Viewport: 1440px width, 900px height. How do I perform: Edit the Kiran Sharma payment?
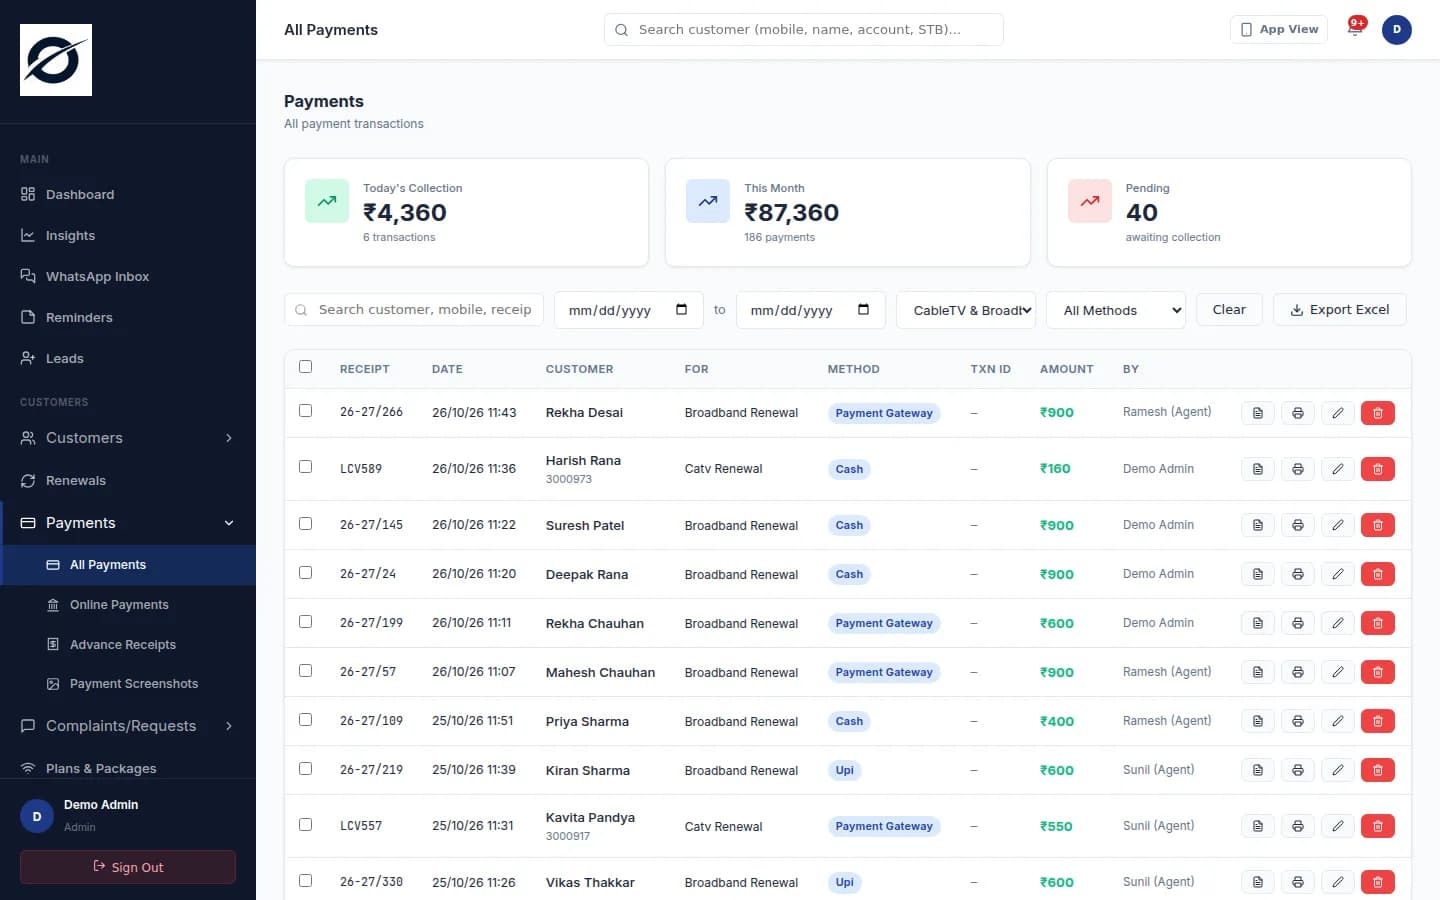1338,770
